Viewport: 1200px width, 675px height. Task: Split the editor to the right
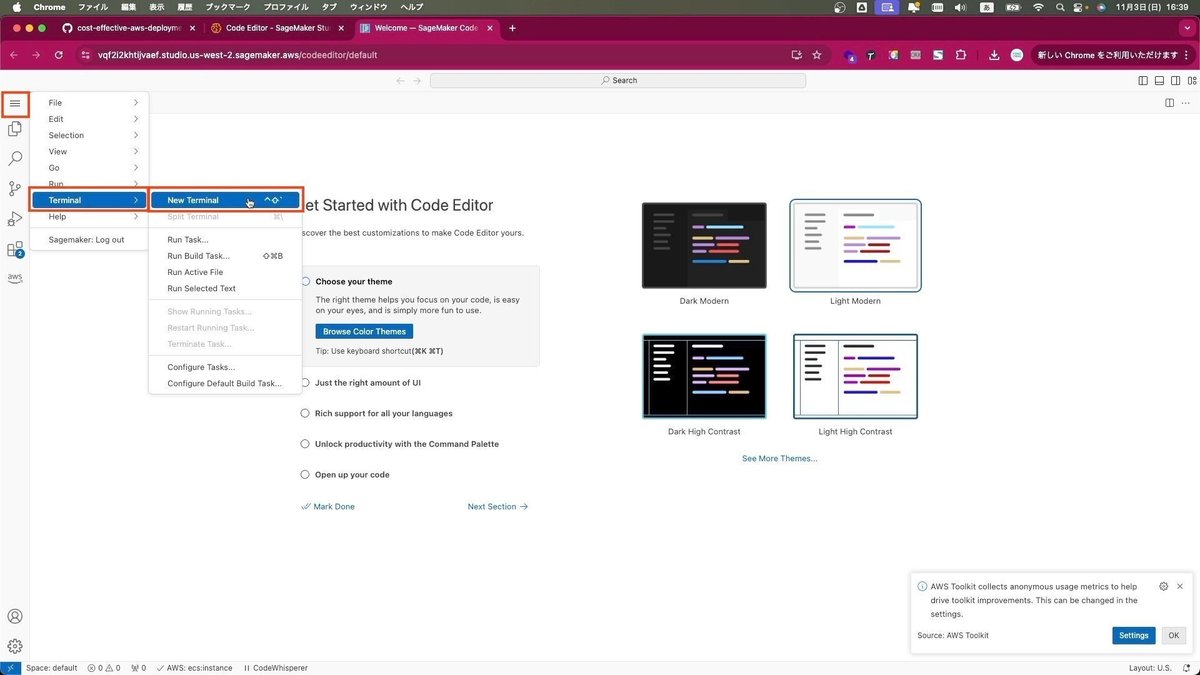coord(1170,103)
